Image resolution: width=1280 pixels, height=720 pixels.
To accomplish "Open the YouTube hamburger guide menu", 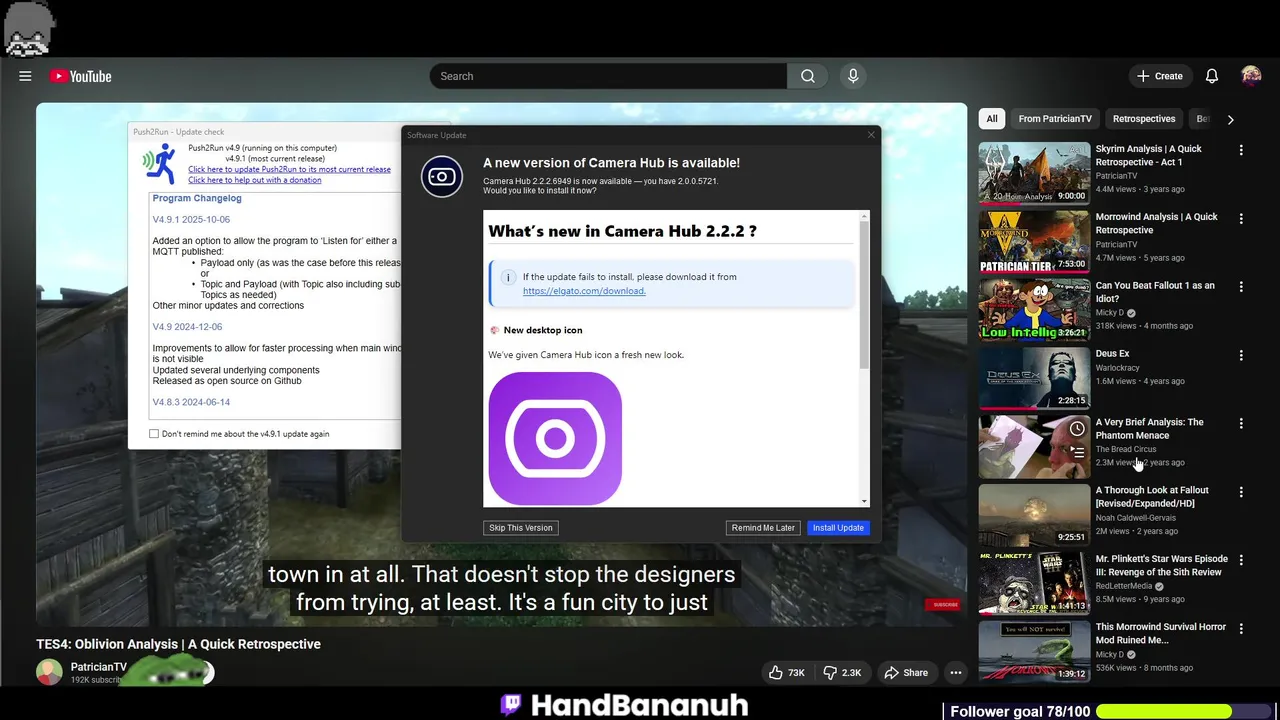I will [x=25, y=76].
